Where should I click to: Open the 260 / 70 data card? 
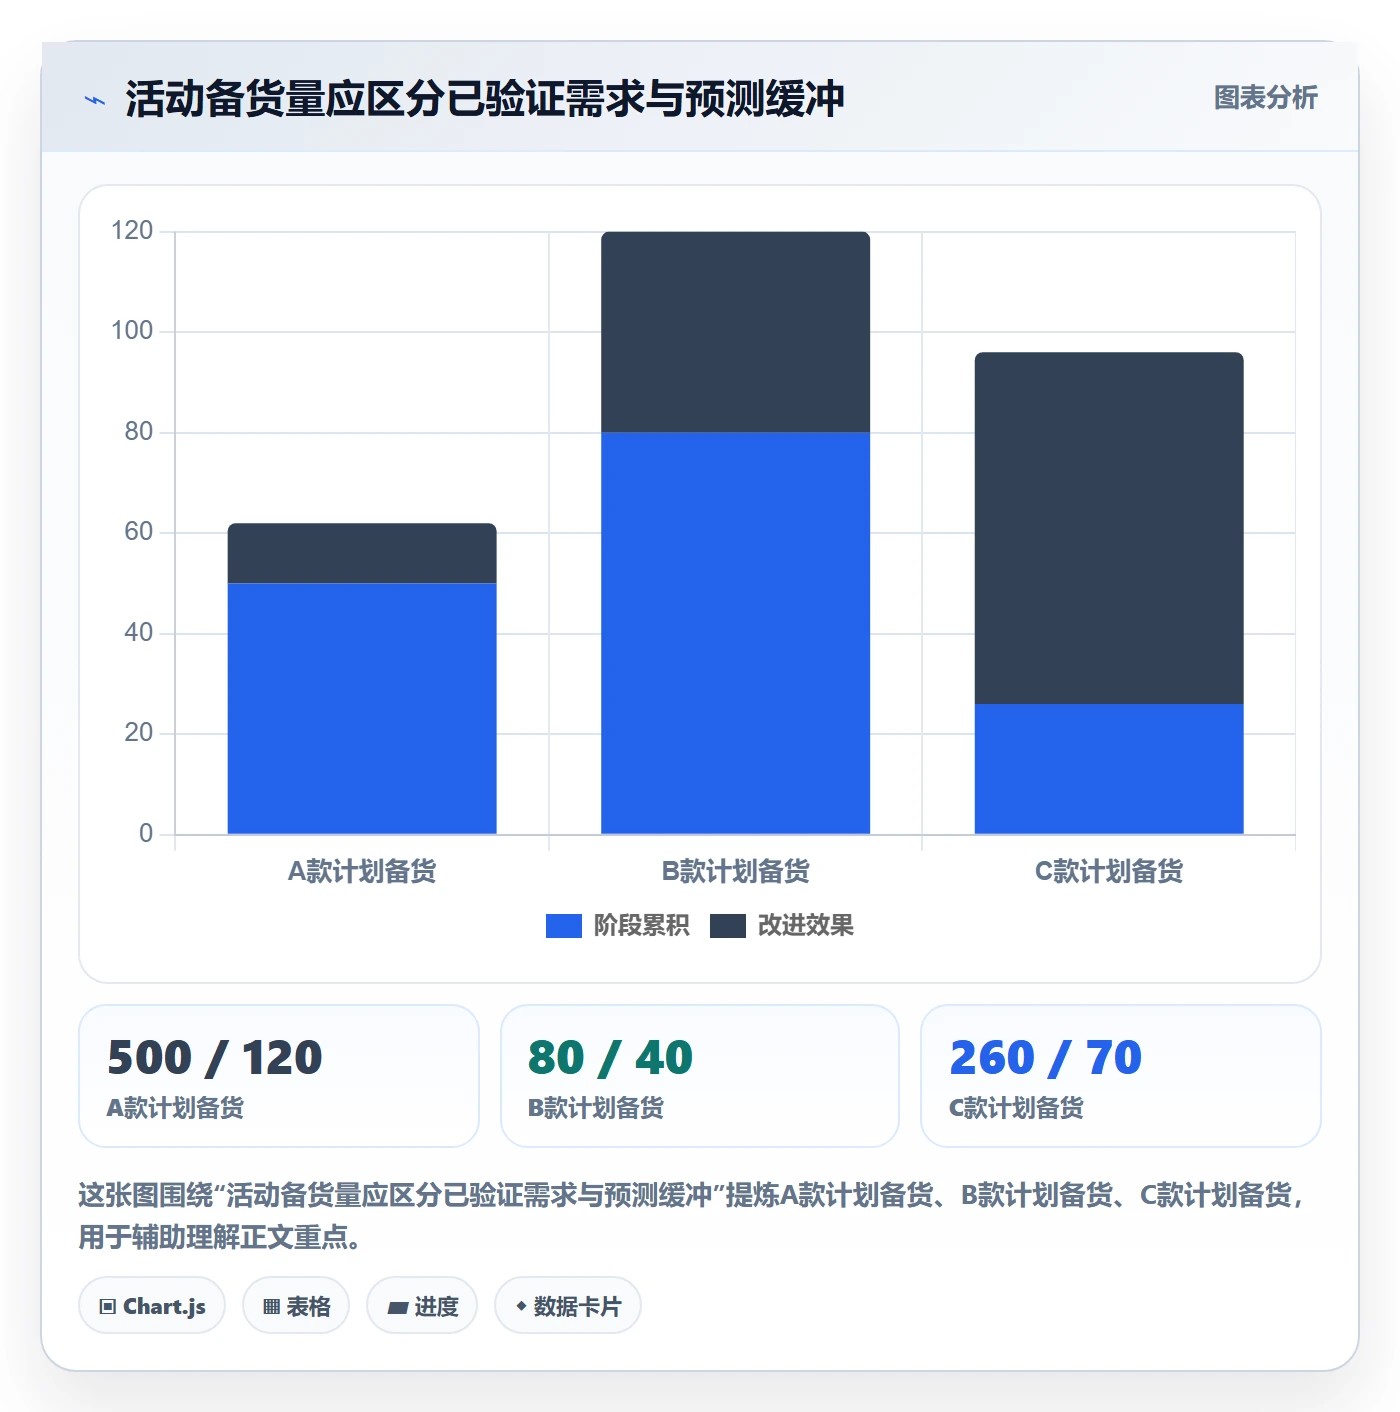tap(1121, 1076)
